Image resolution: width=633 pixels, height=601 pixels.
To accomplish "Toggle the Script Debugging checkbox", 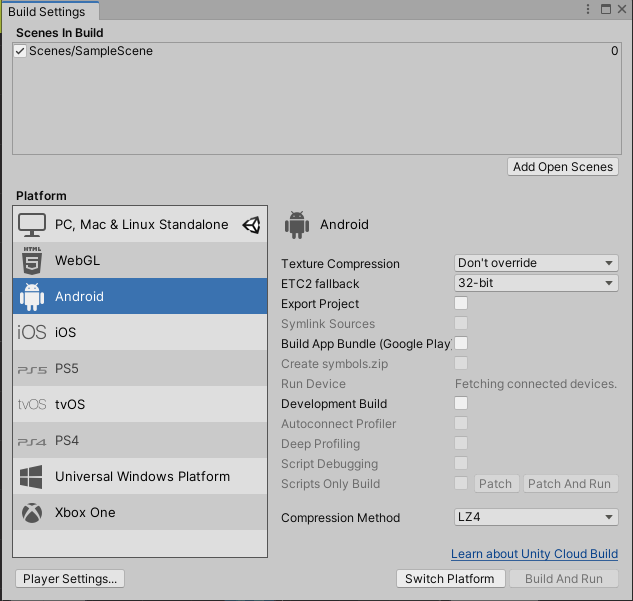I will tap(461, 463).
